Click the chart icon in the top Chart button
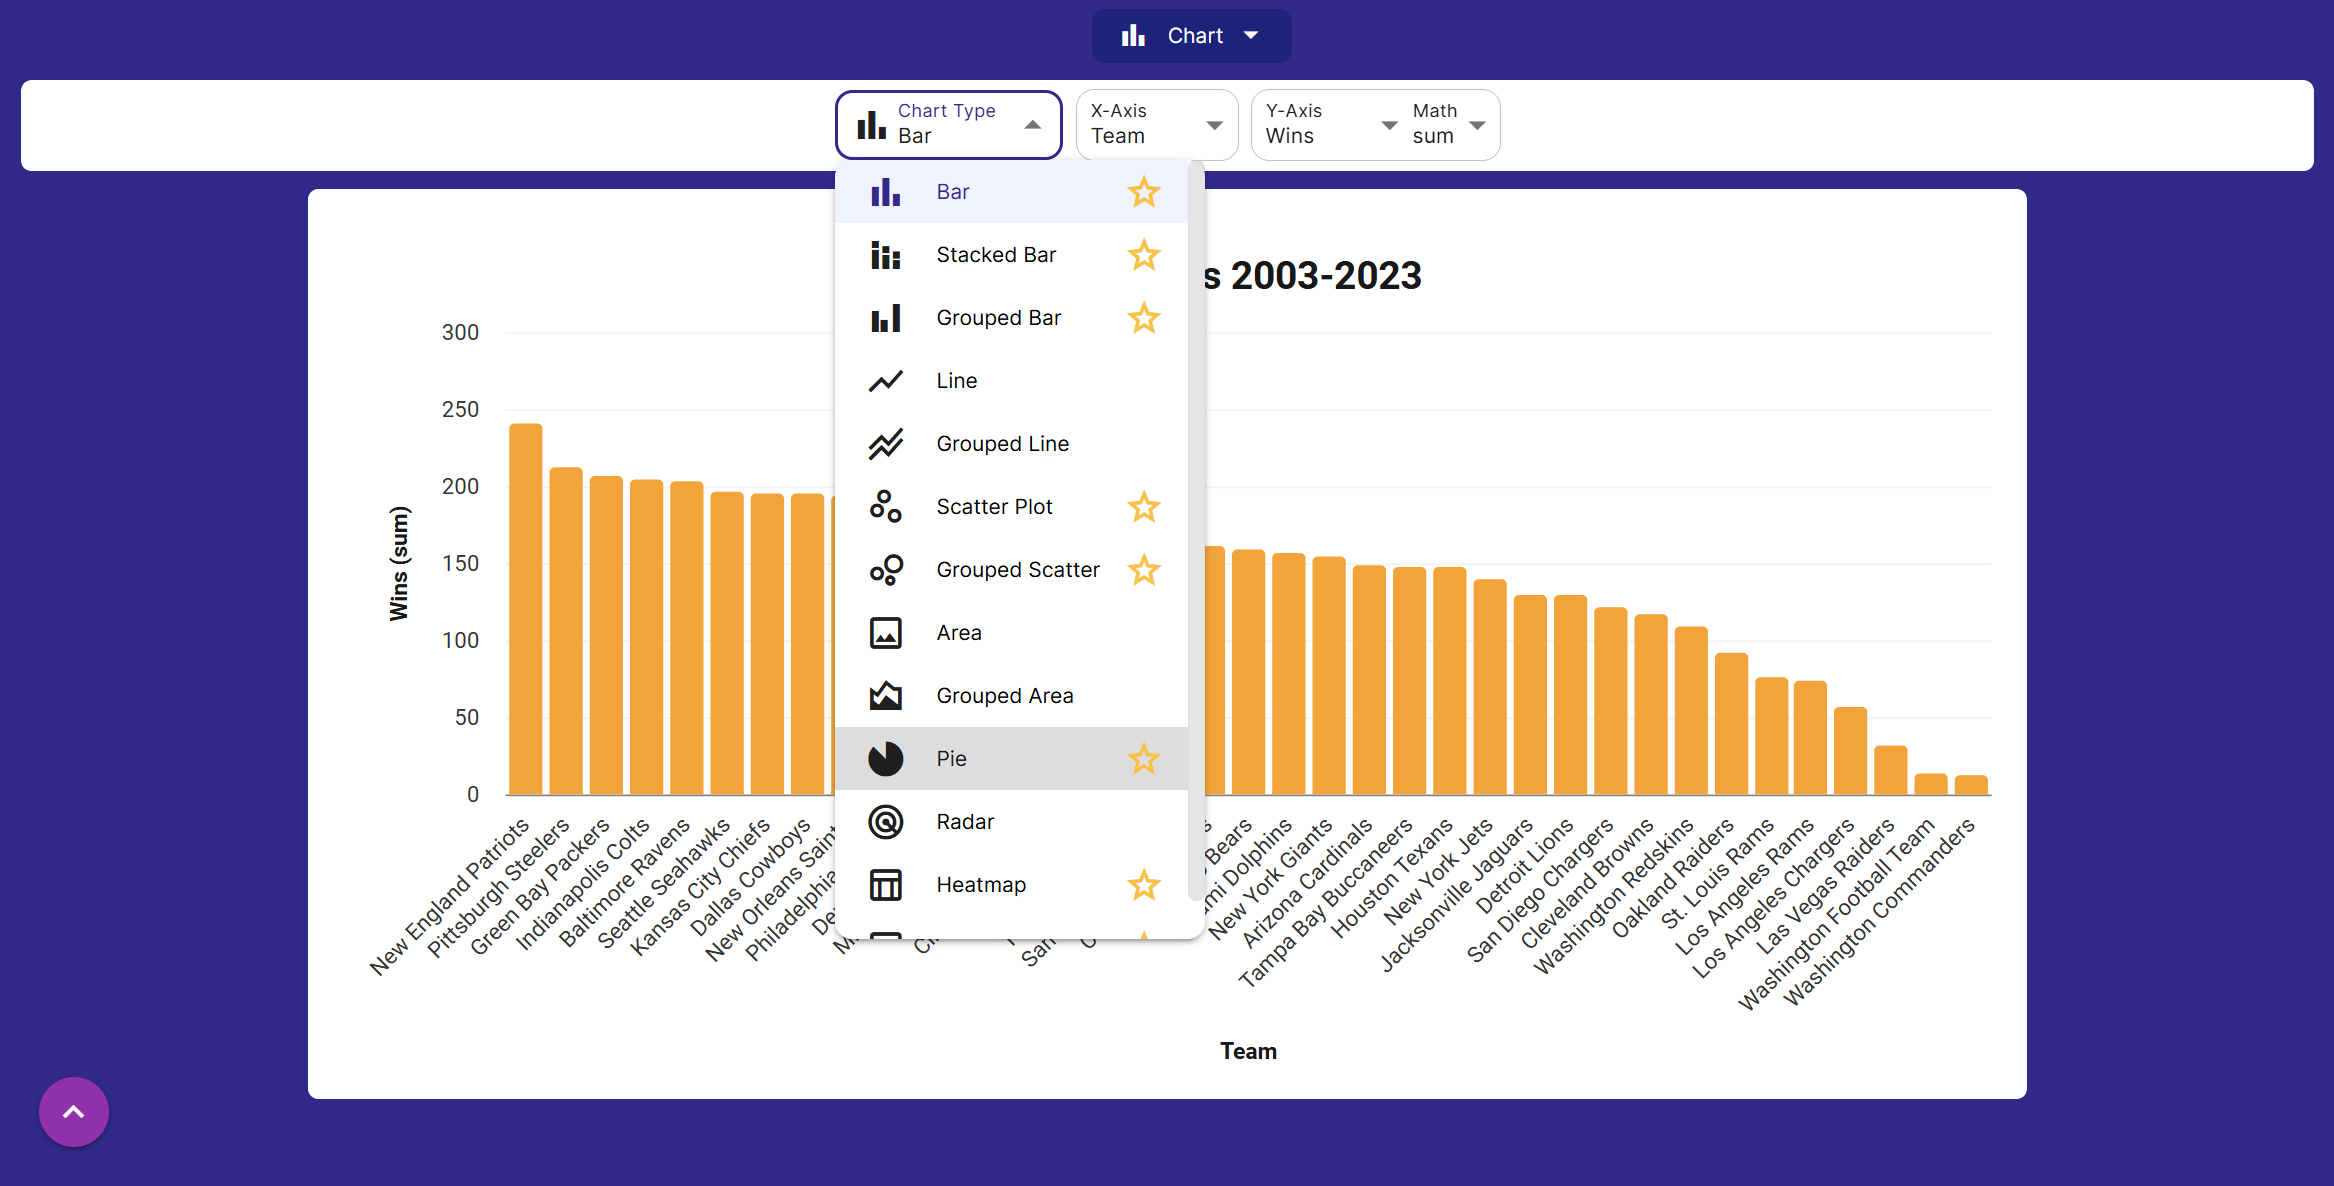2334x1186 pixels. tap(1133, 36)
